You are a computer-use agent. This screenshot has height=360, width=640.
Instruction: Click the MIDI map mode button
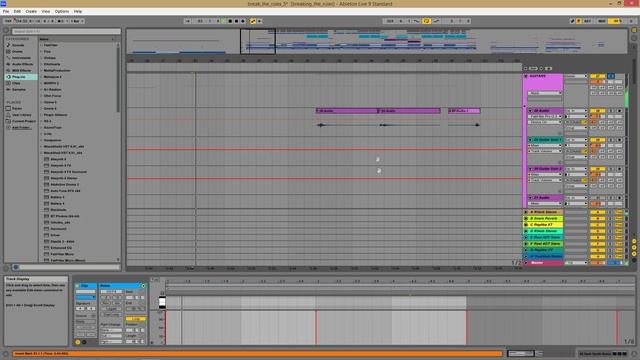pyautogui.click(x=602, y=21)
